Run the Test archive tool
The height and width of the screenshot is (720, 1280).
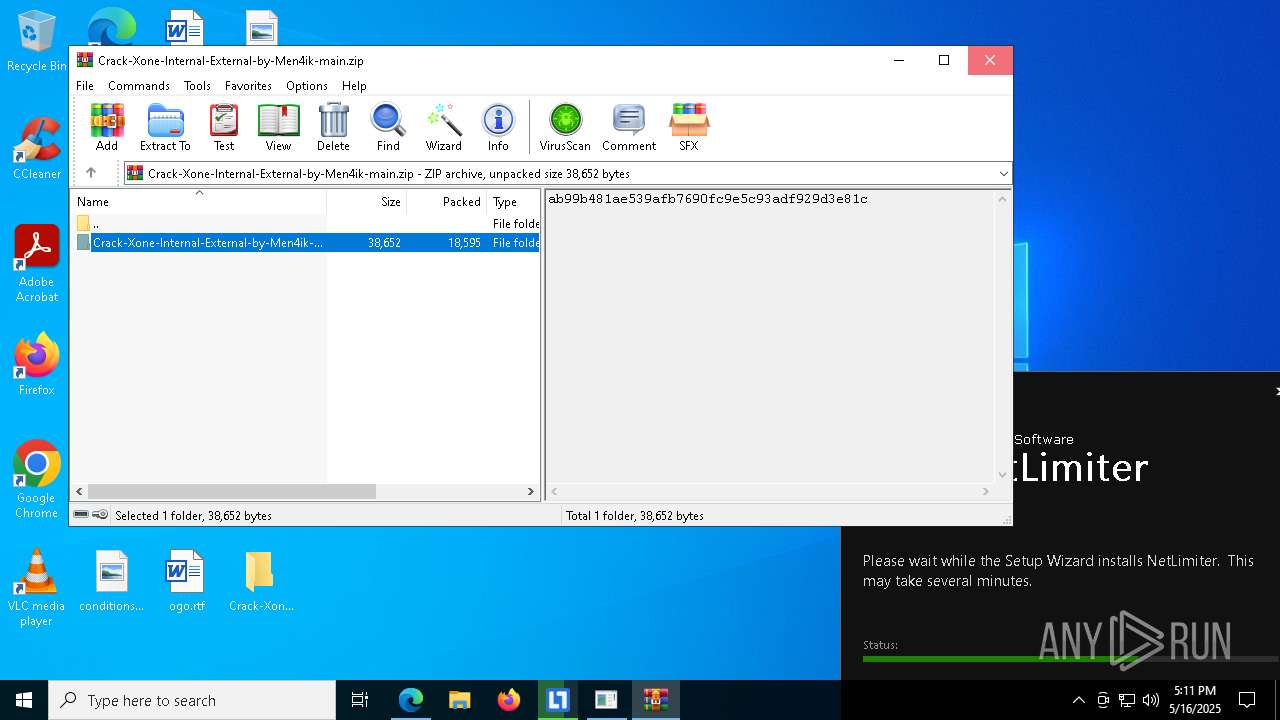pyautogui.click(x=224, y=127)
